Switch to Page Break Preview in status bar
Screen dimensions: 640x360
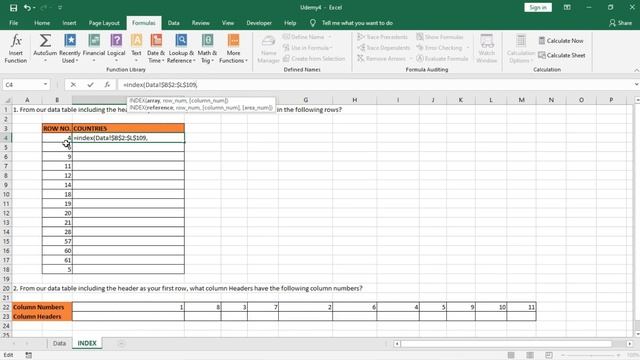[549, 355]
